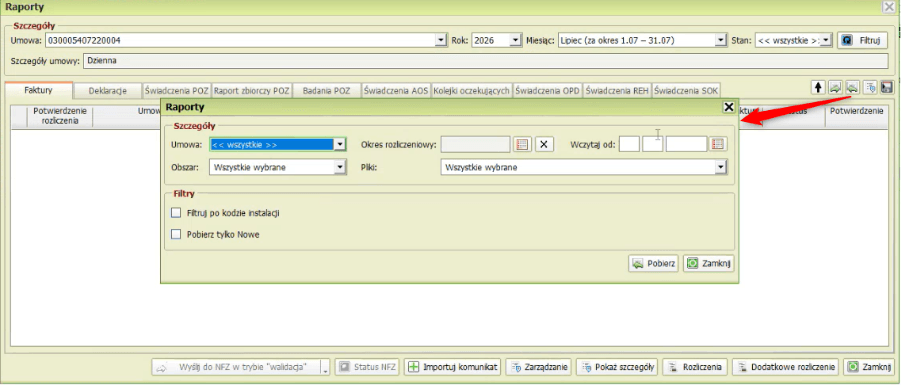The image size is (901, 385).
Task: Open calendar picker for Wczytaj od
Action: tap(718, 144)
